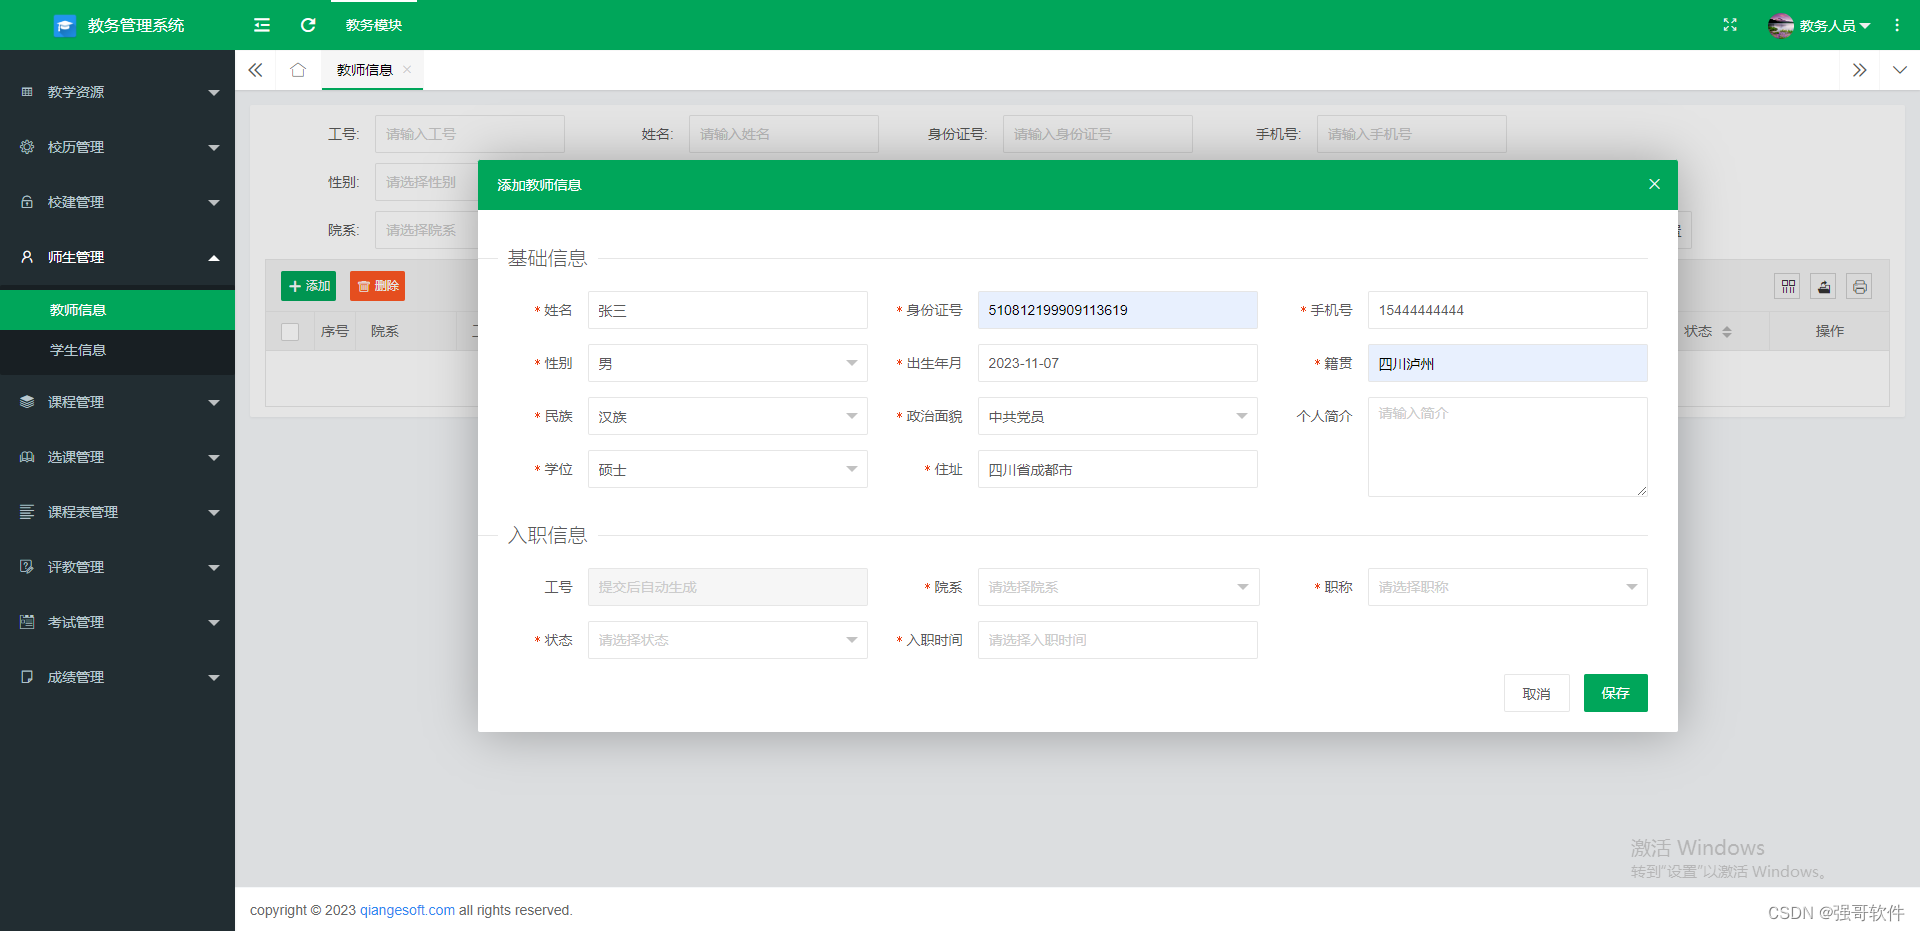
Task: Open the 政治面貌 dropdown
Action: (1117, 416)
